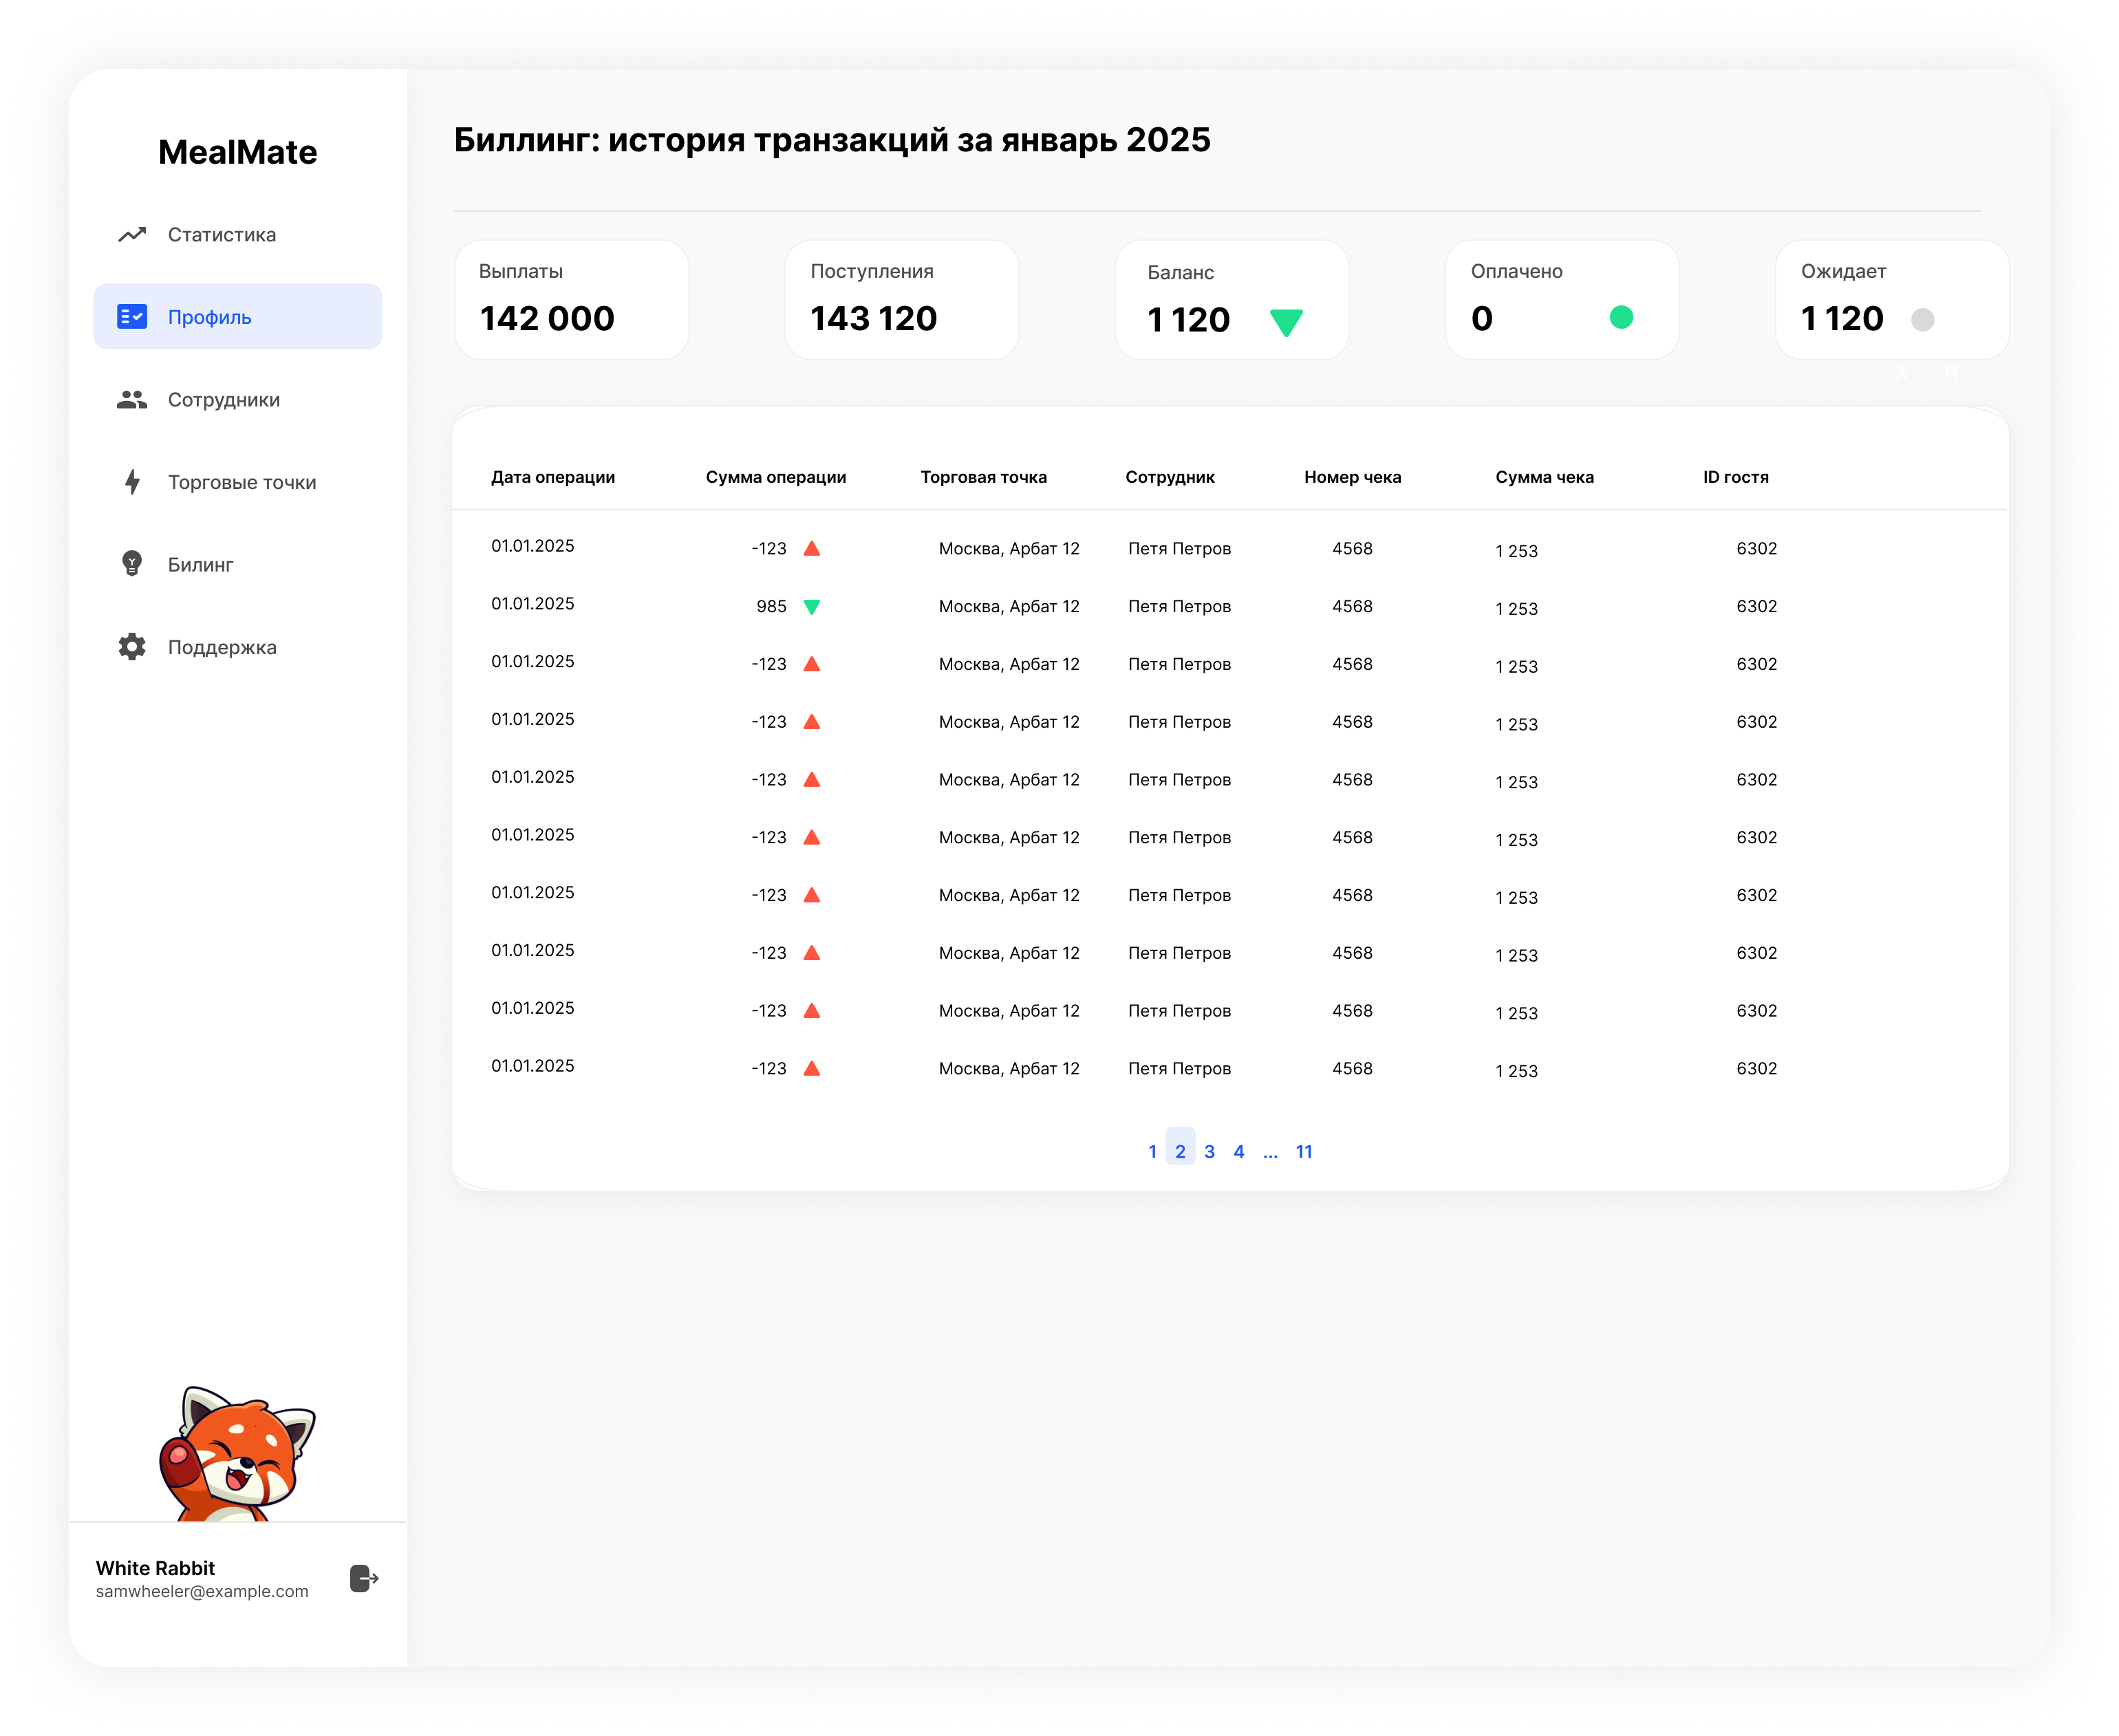The image size is (2119, 1736).
Task: Click the Торговые точки lightning bolt icon
Action: pyautogui.click(x=132, y=482)
